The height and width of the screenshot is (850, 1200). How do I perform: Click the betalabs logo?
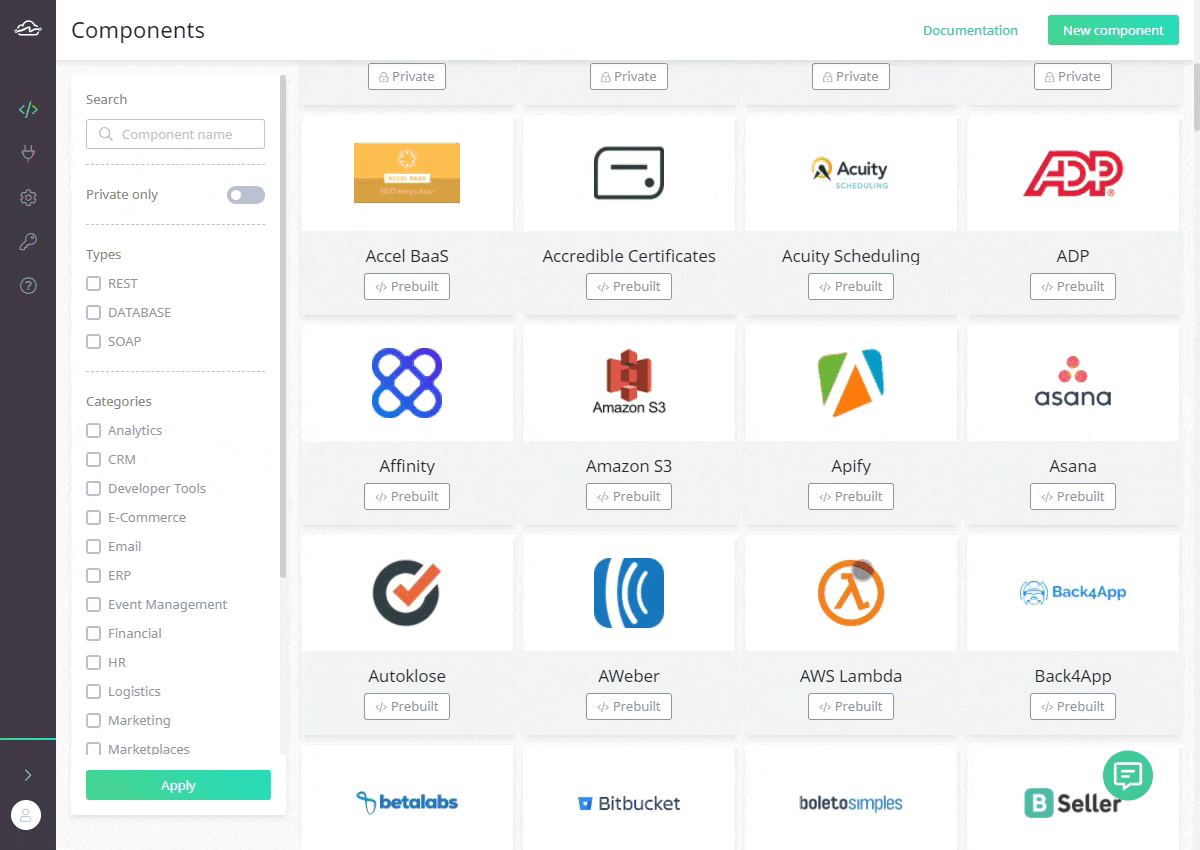click(407, 802)
